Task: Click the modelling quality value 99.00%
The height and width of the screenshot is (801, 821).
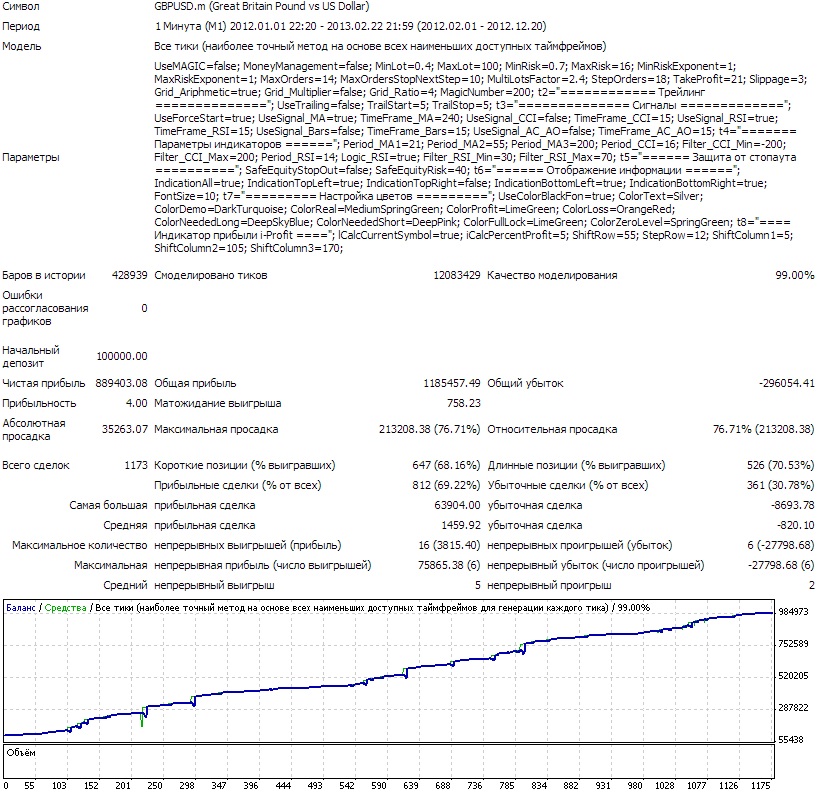Action: [795, 275]
